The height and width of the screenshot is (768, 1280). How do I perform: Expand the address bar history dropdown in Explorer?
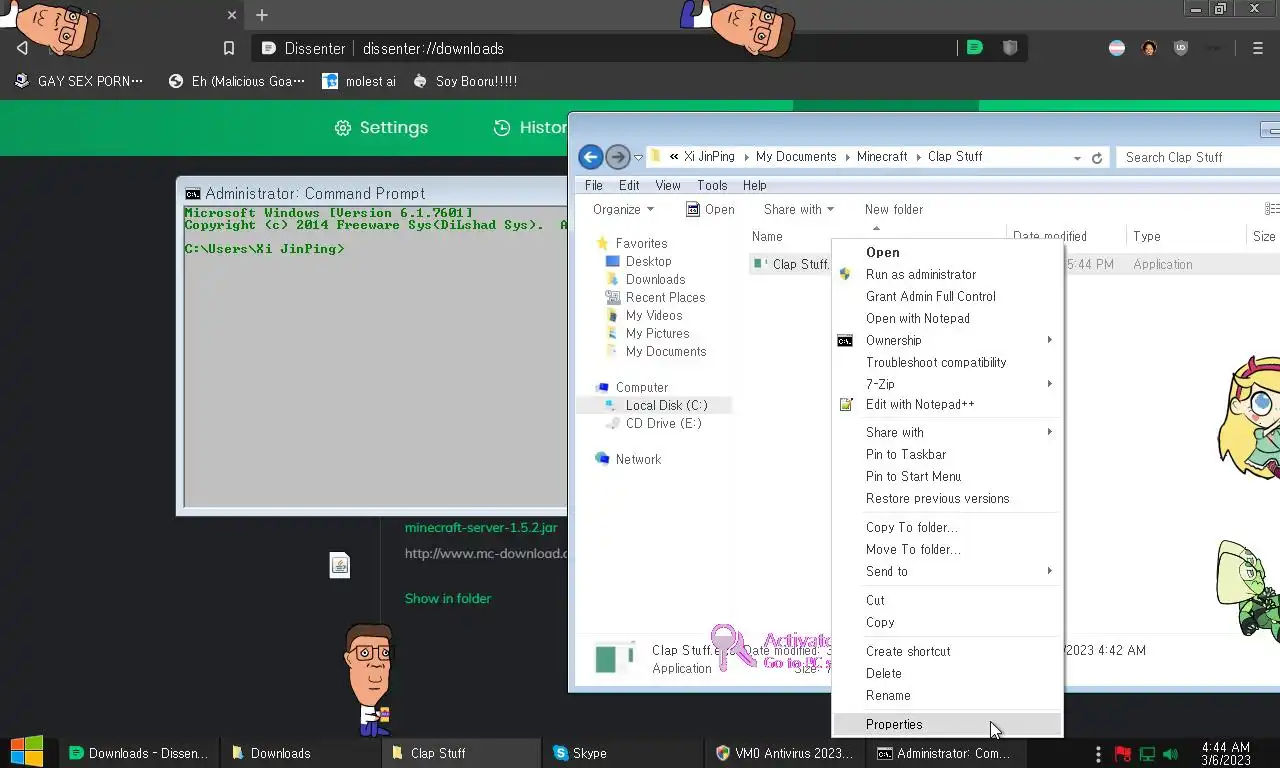pyautogui.click(x=1077, y=158)
